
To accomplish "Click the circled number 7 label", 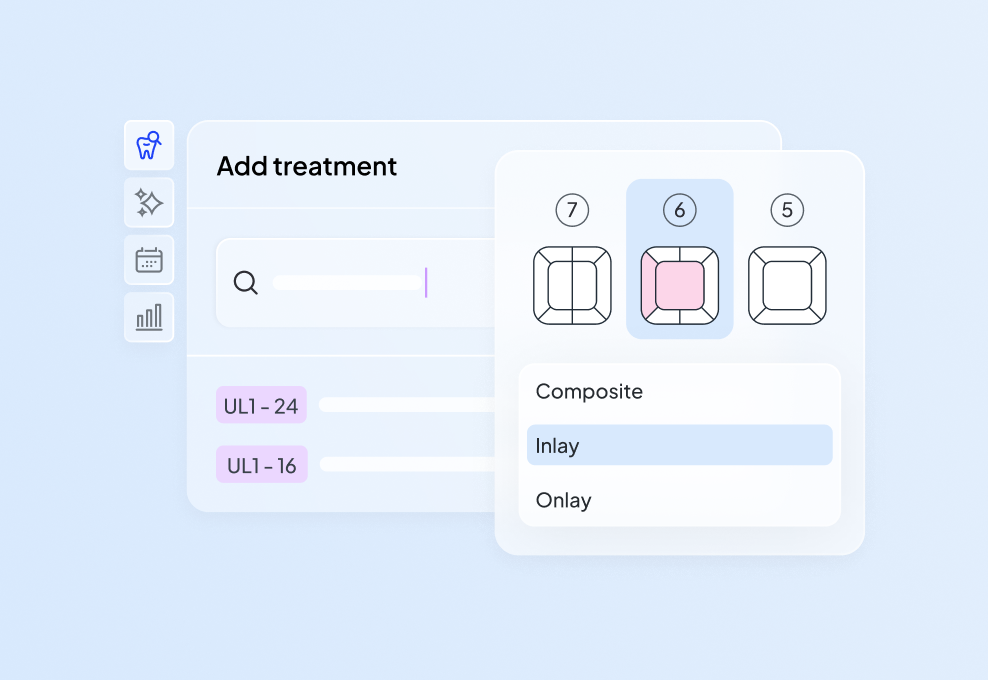I will [x=572, y=210].
